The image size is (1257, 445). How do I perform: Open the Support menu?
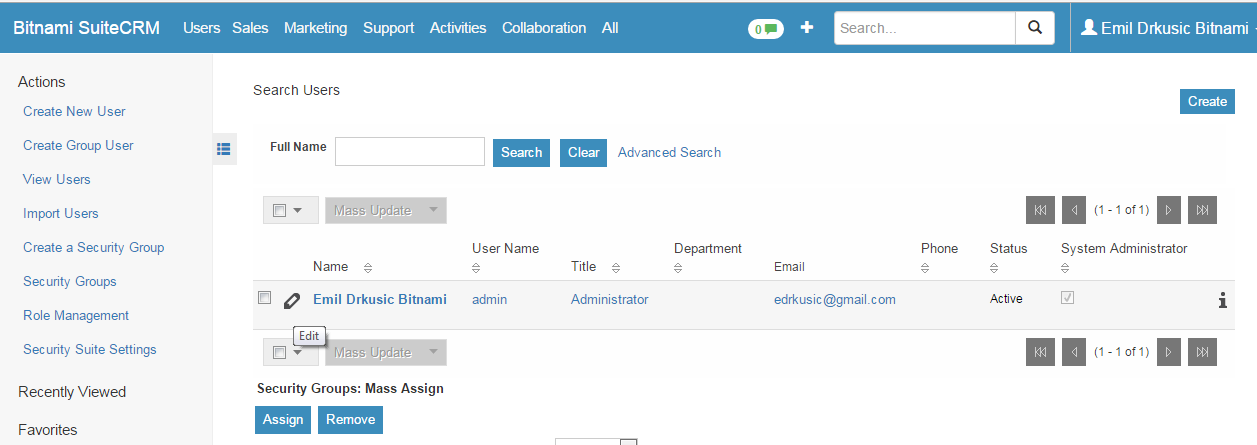click(389, 28)
